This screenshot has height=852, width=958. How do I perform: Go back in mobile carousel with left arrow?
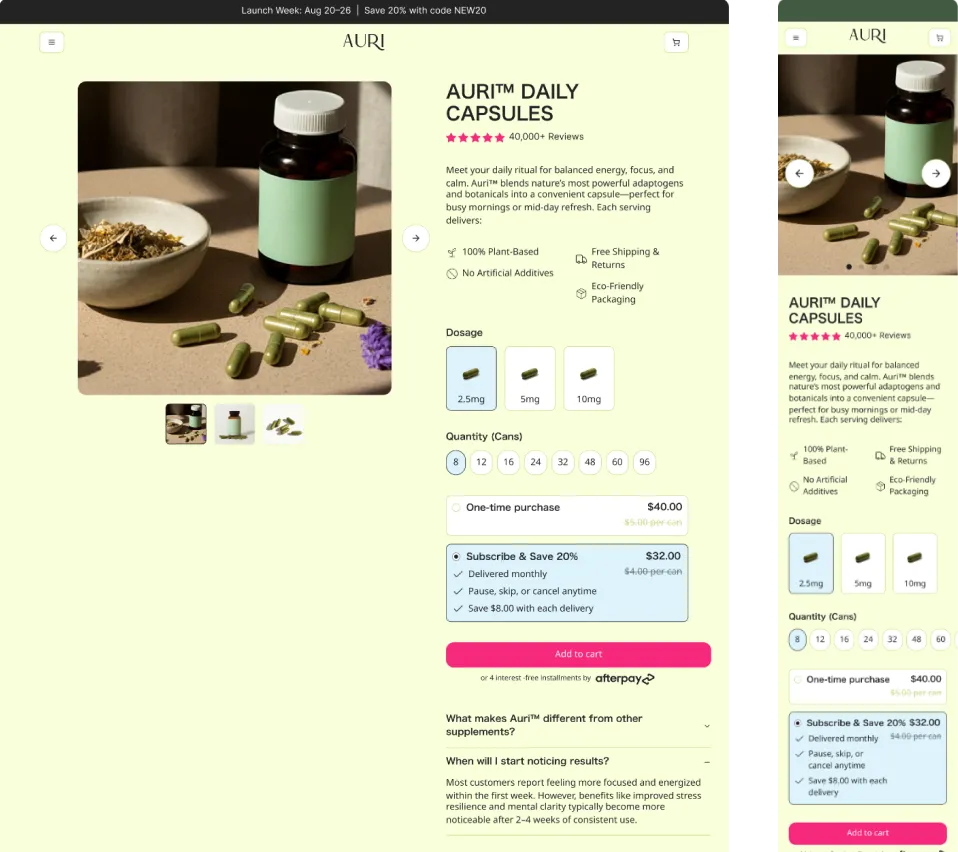799,173
